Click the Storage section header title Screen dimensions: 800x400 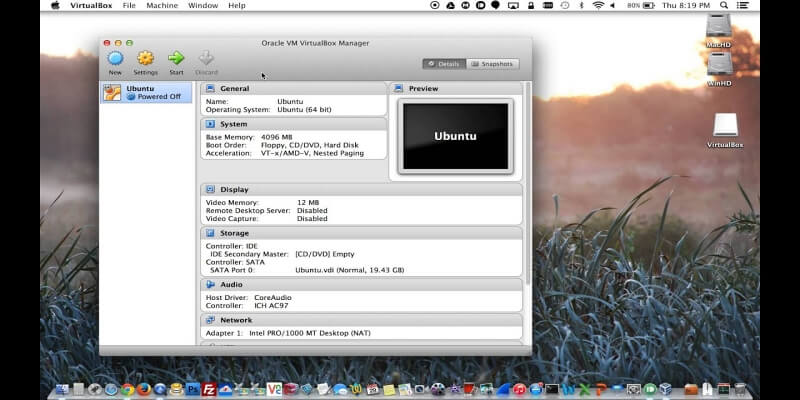[x=235, y=233]
